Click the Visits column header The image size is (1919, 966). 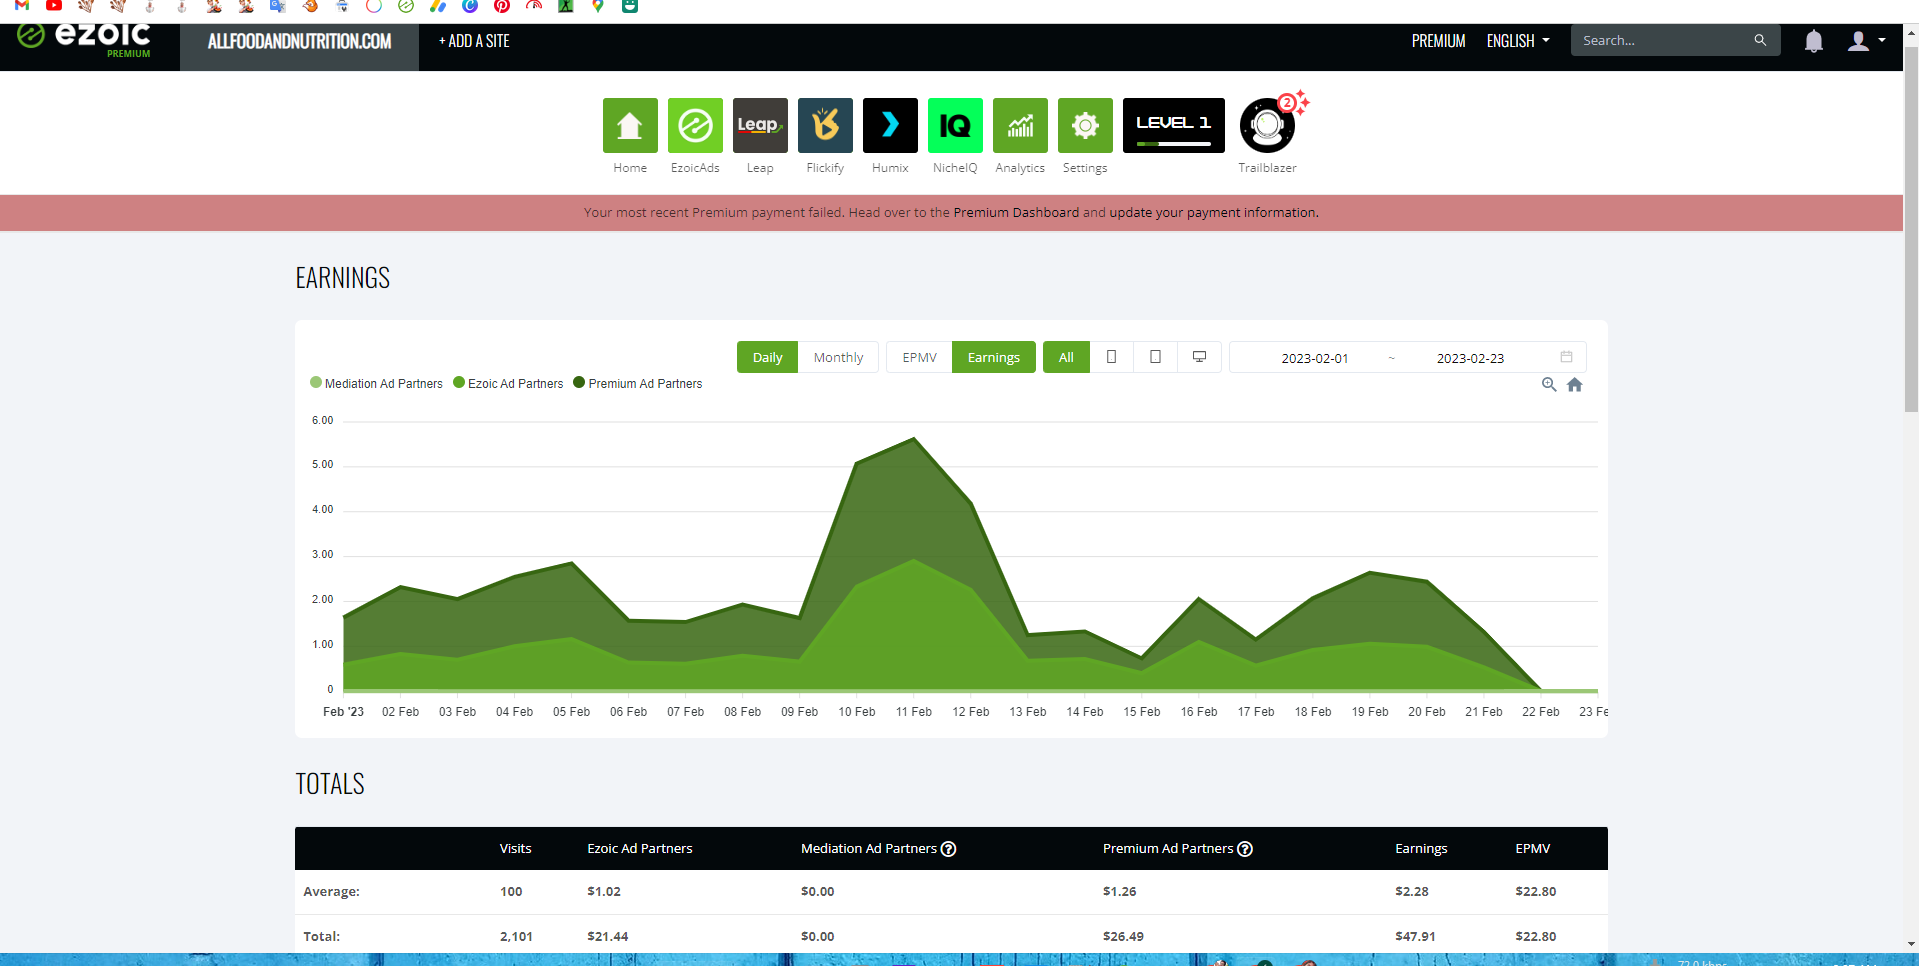[515, 848]
